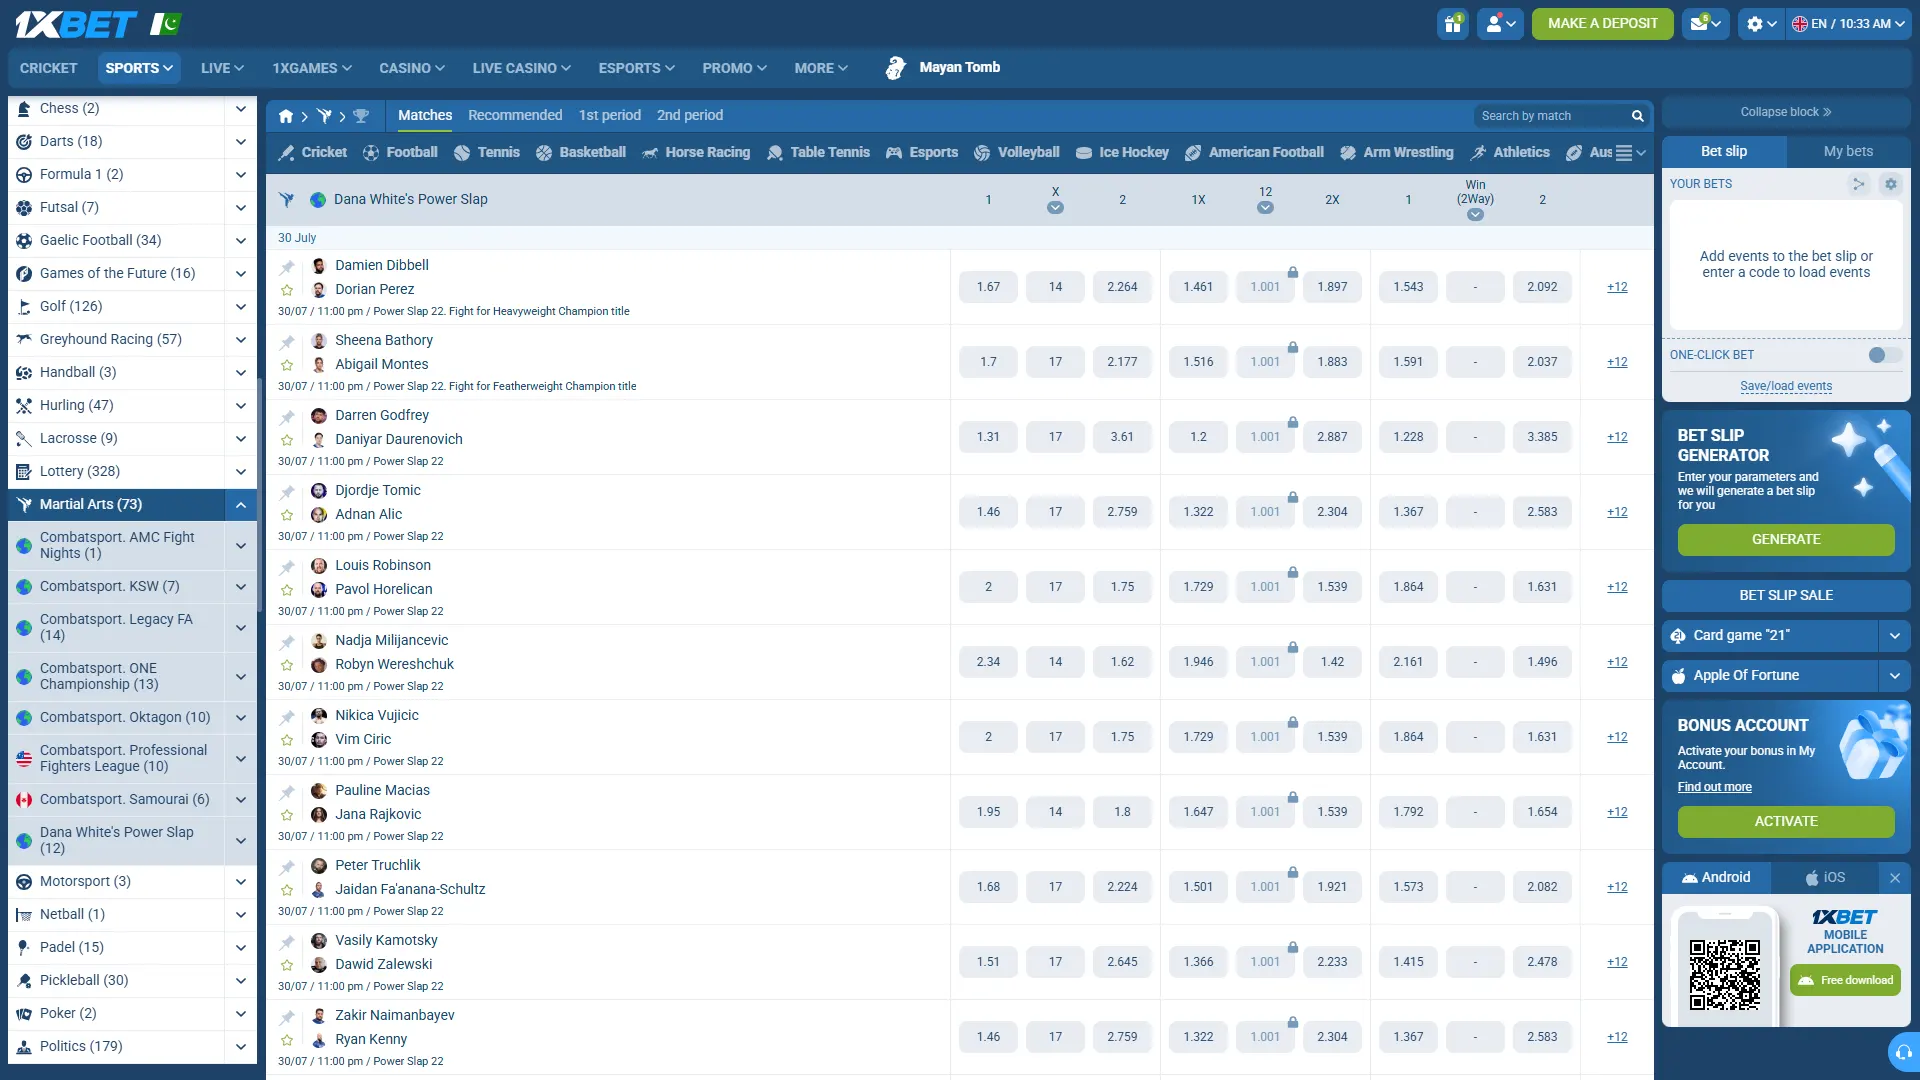The height and width of the screenshot is (1080, 1920).
Task: Switch to the My bets tab
Action: tap(1848, 151)
